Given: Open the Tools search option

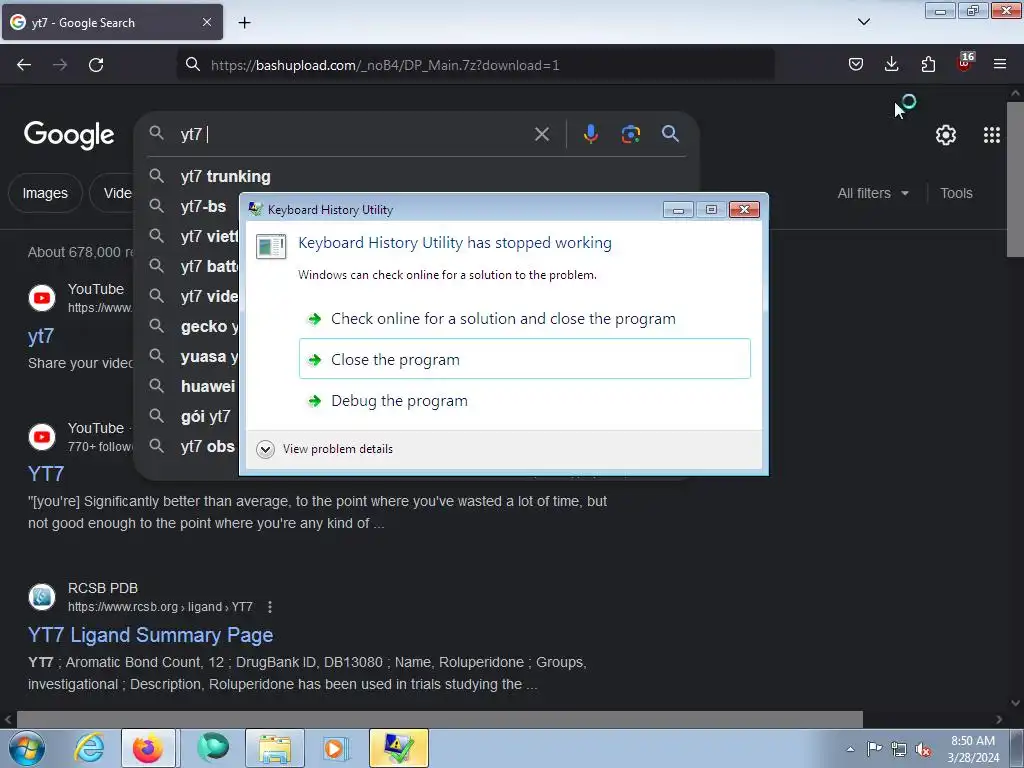Looking at the screenshot, I should pos(956,193).
